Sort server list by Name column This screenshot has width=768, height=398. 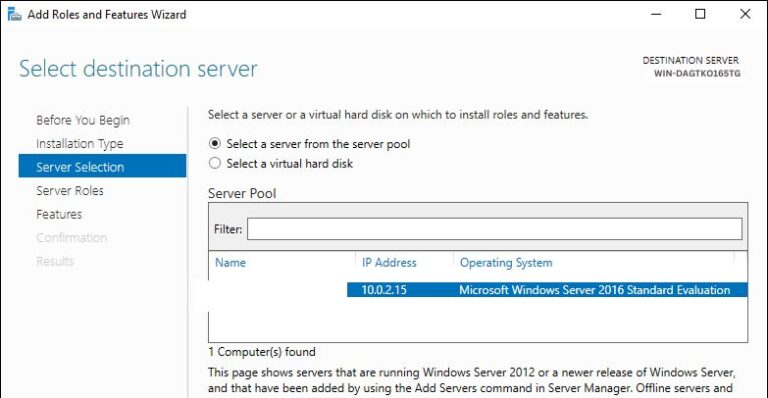[x=230, y=262]
